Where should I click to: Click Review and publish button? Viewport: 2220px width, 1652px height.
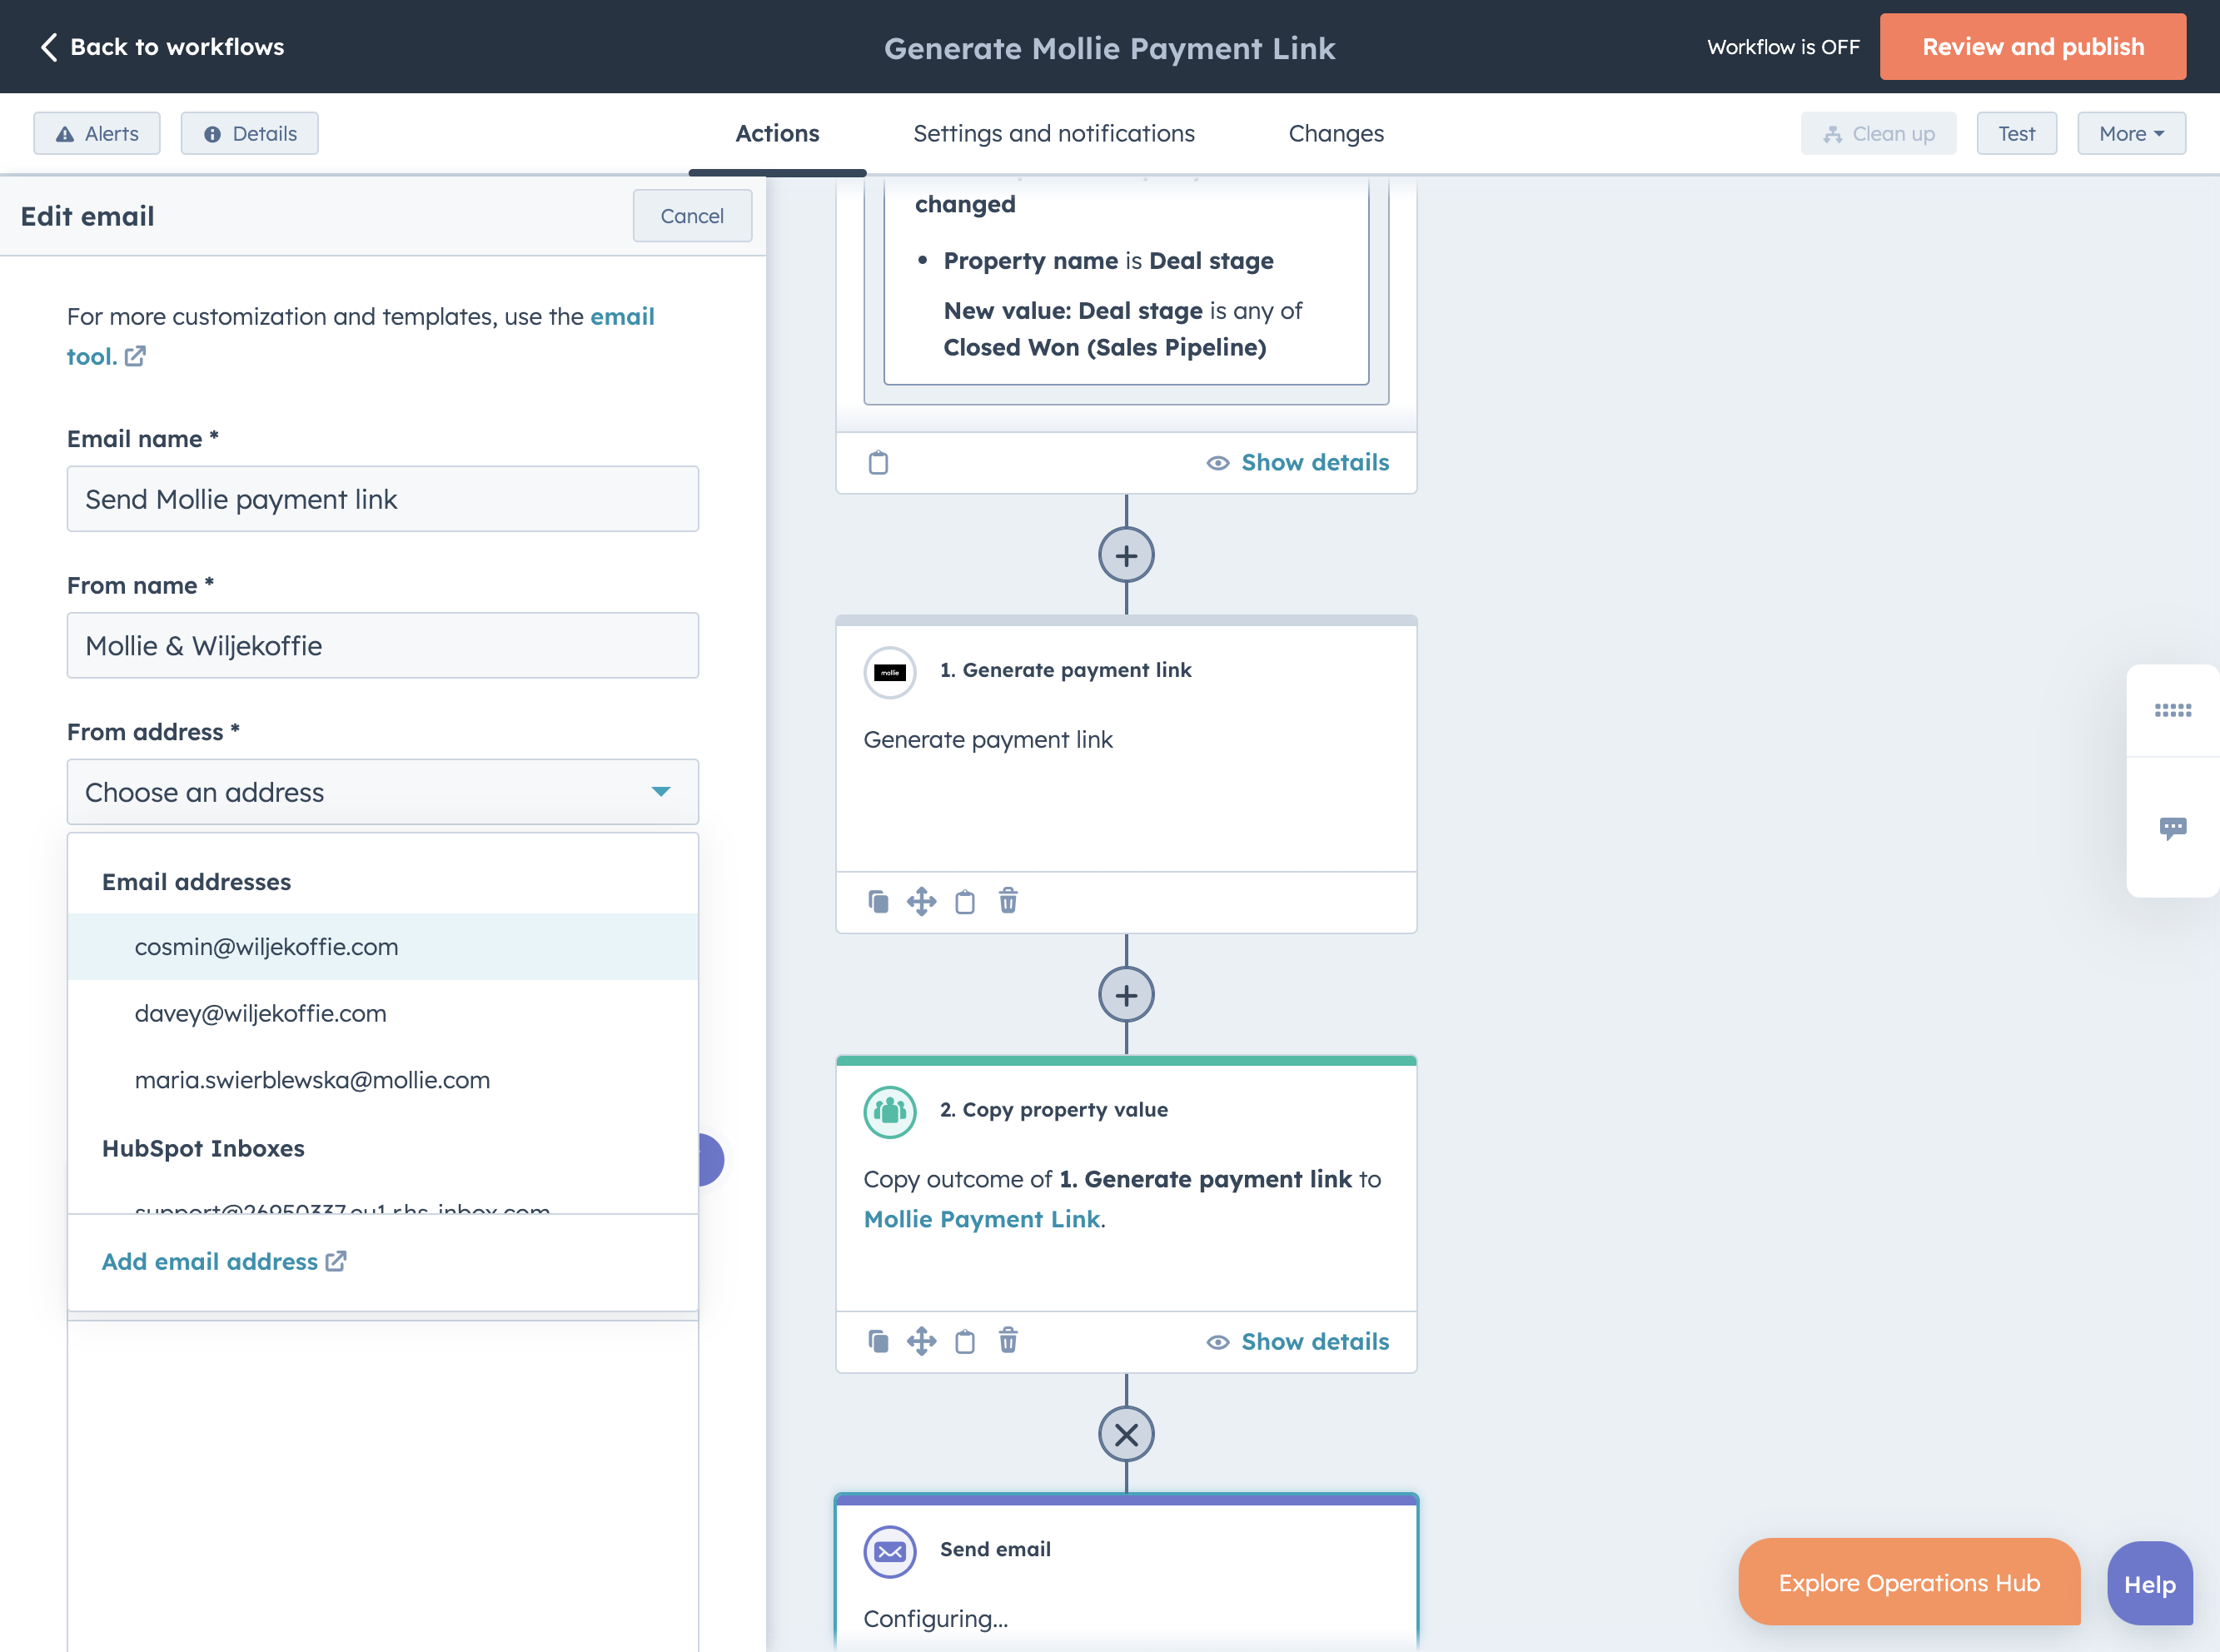pyautogui.click(x=2032, y=47)
